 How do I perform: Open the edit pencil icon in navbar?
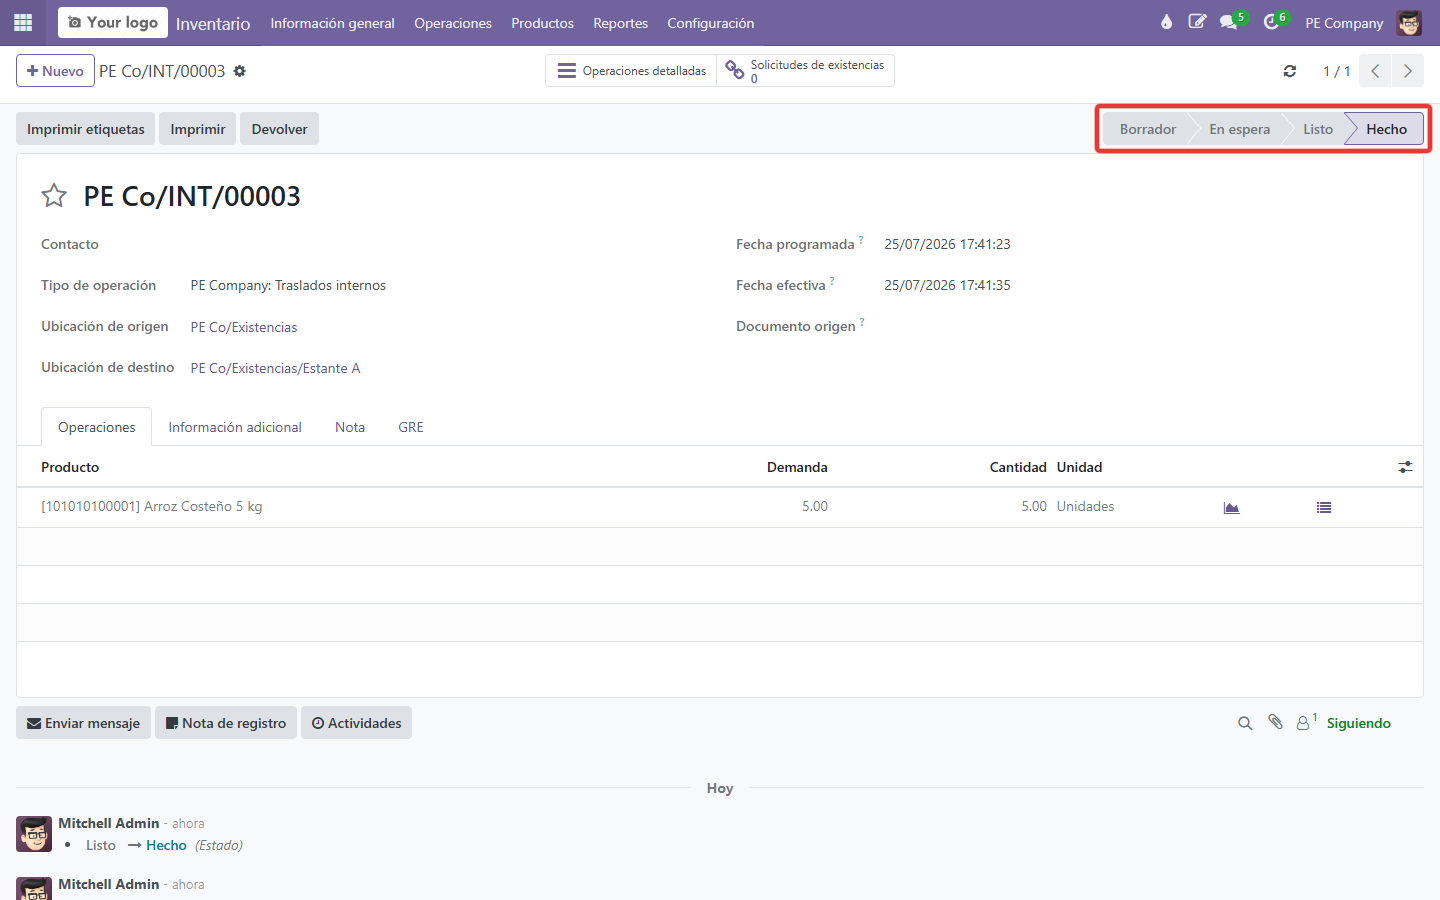pos(1197,22)
